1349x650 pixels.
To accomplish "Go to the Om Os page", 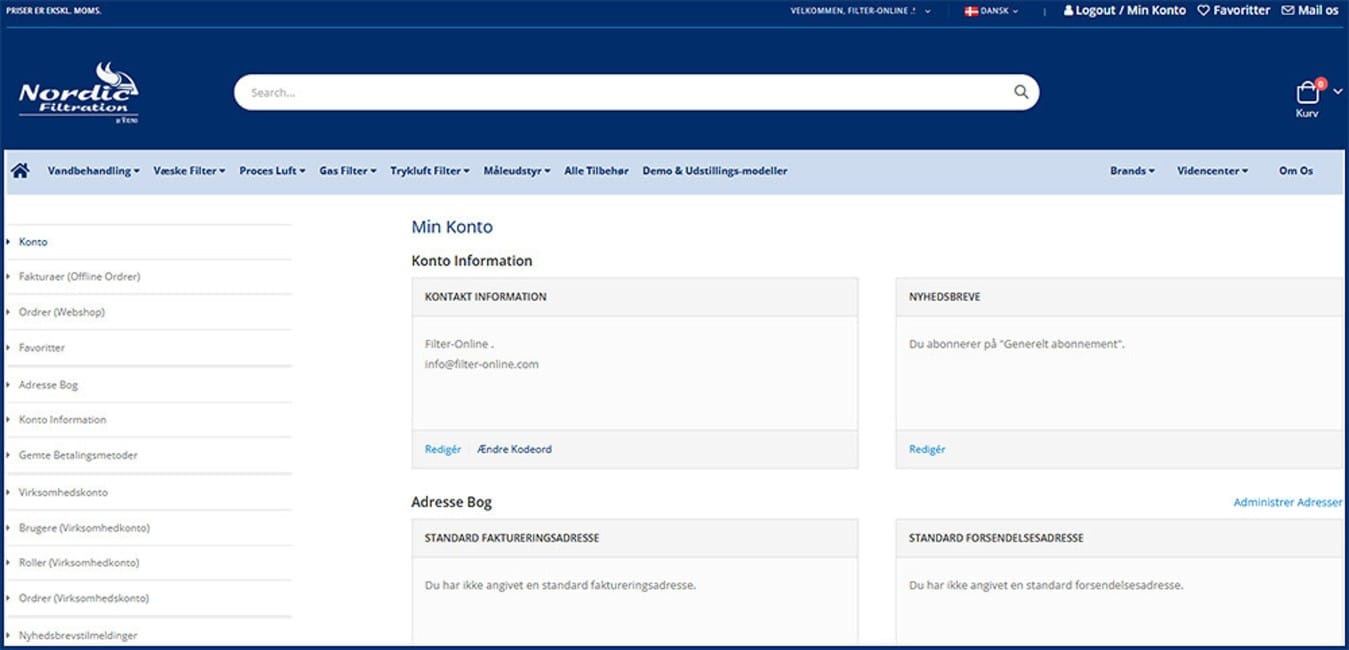I will click(x=1296, y=171).
